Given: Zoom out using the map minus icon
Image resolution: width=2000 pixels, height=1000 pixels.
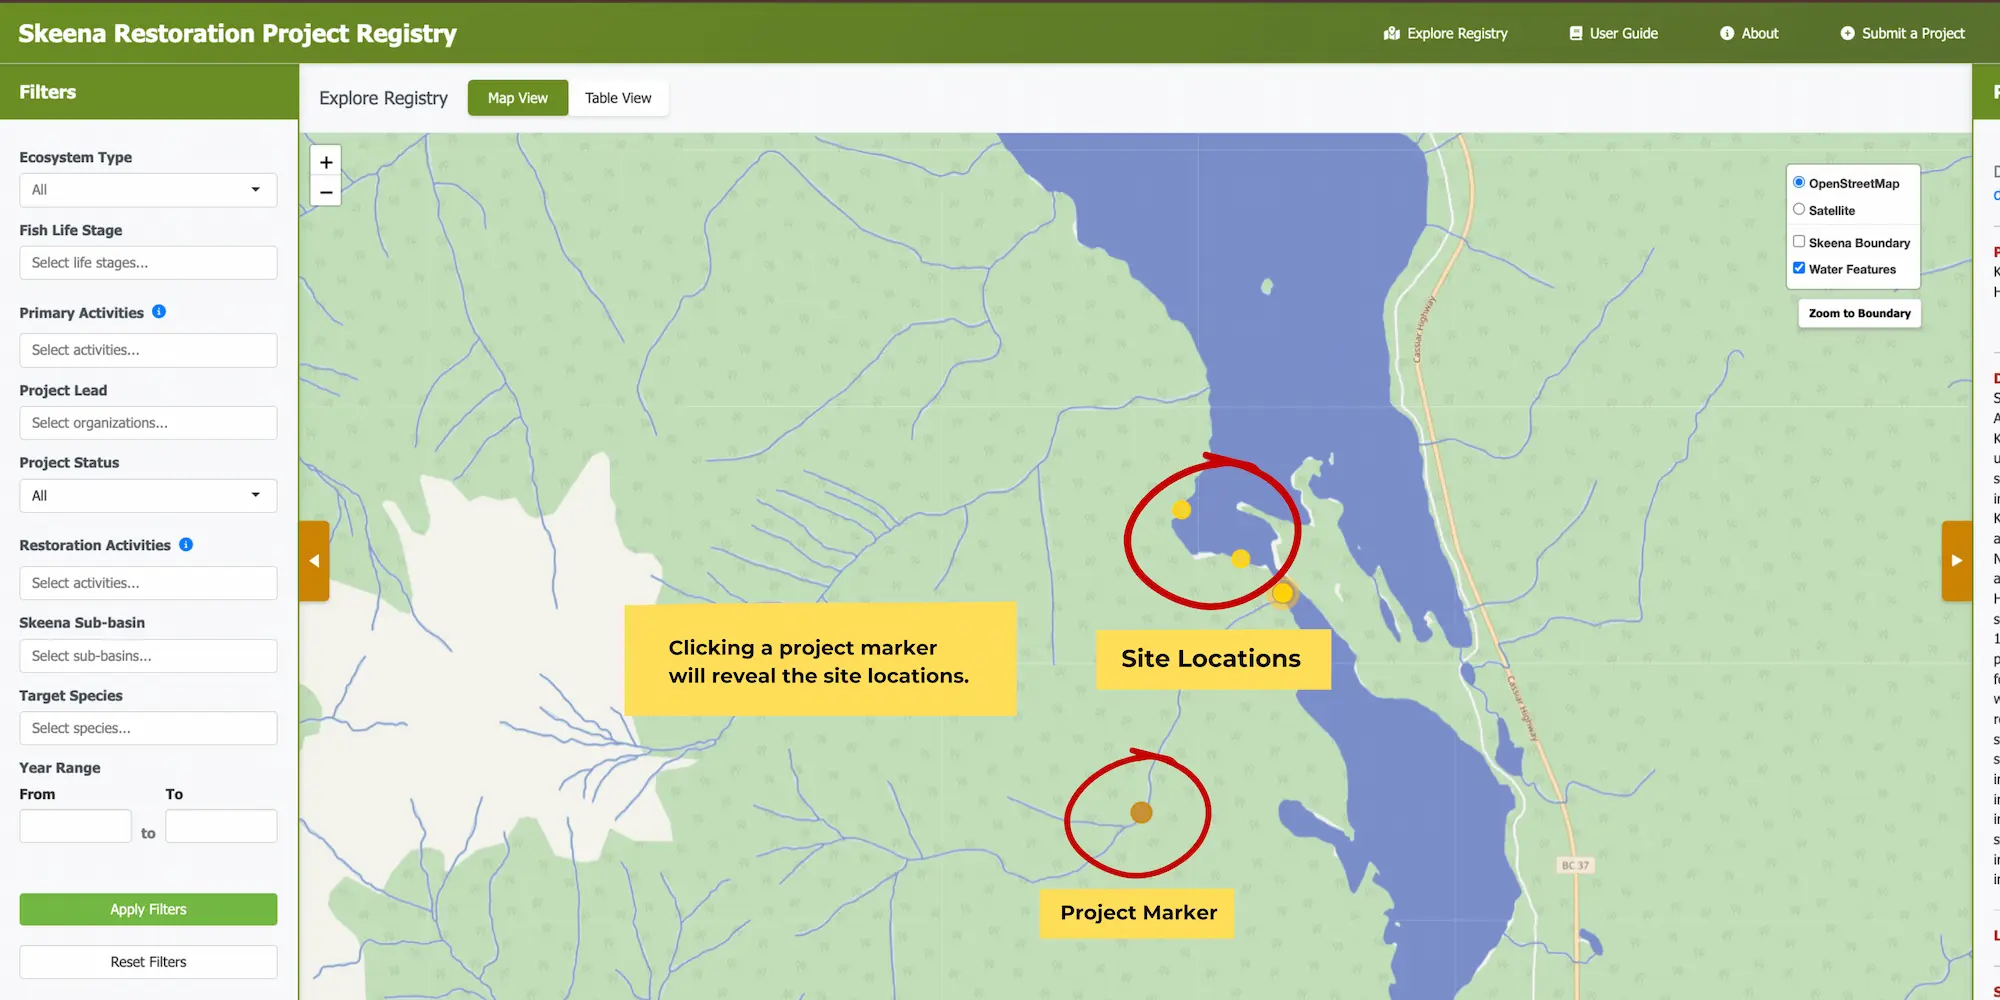Looking at the screenshot, I should 325,192.
